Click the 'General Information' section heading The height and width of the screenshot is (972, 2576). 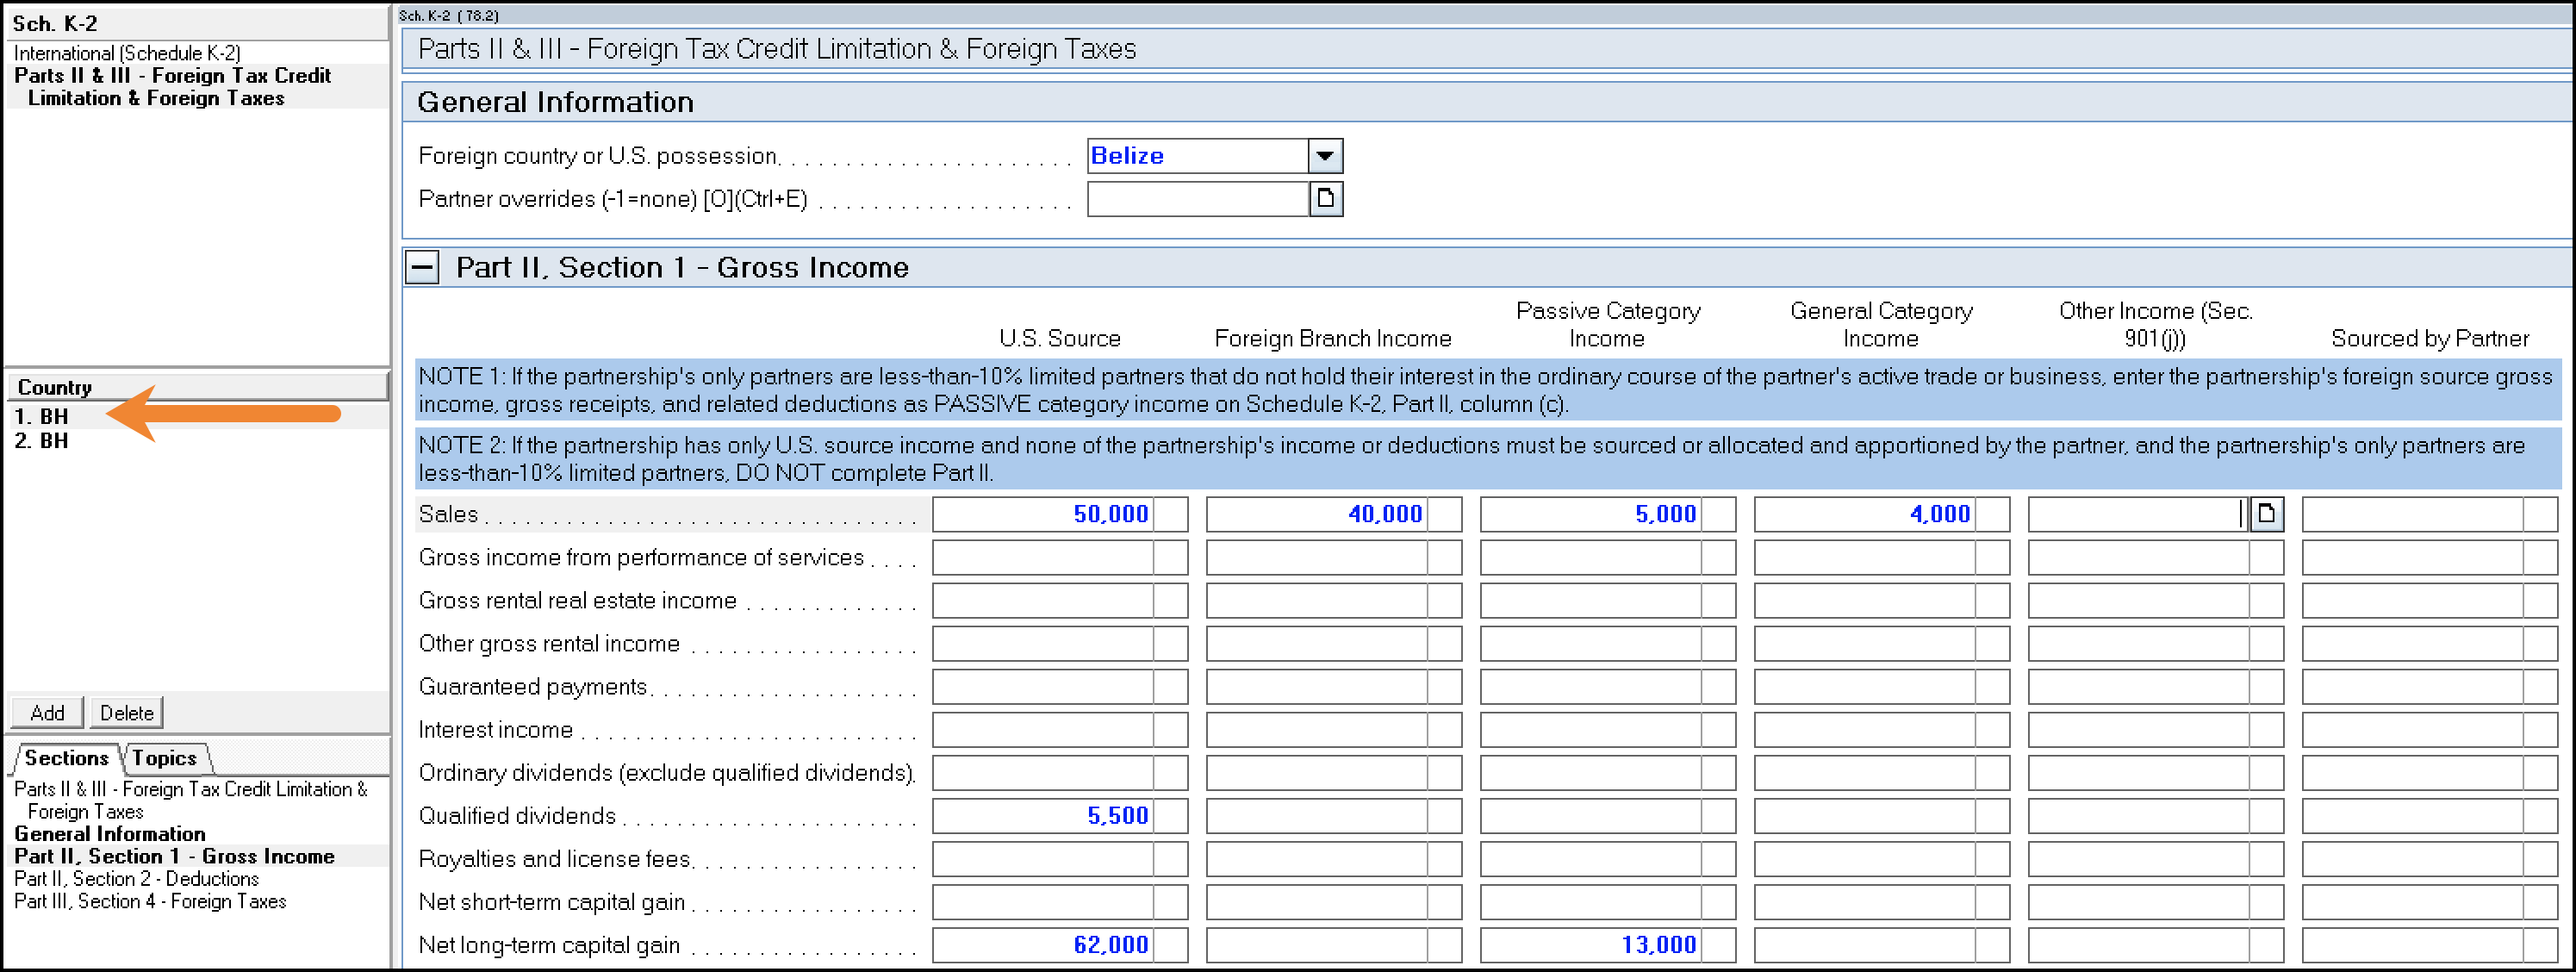[x=555, y=102]
